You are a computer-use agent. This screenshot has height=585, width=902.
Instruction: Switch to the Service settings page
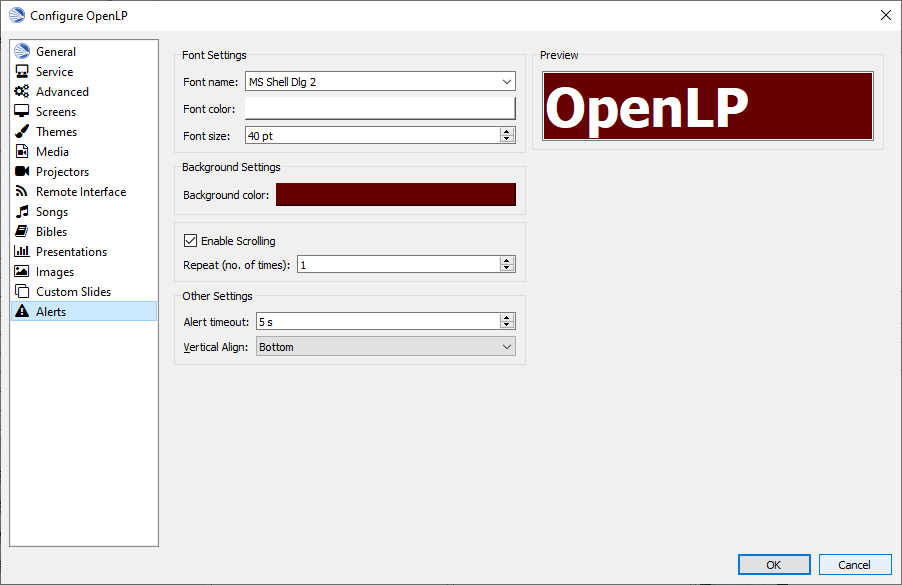point(83,71)
